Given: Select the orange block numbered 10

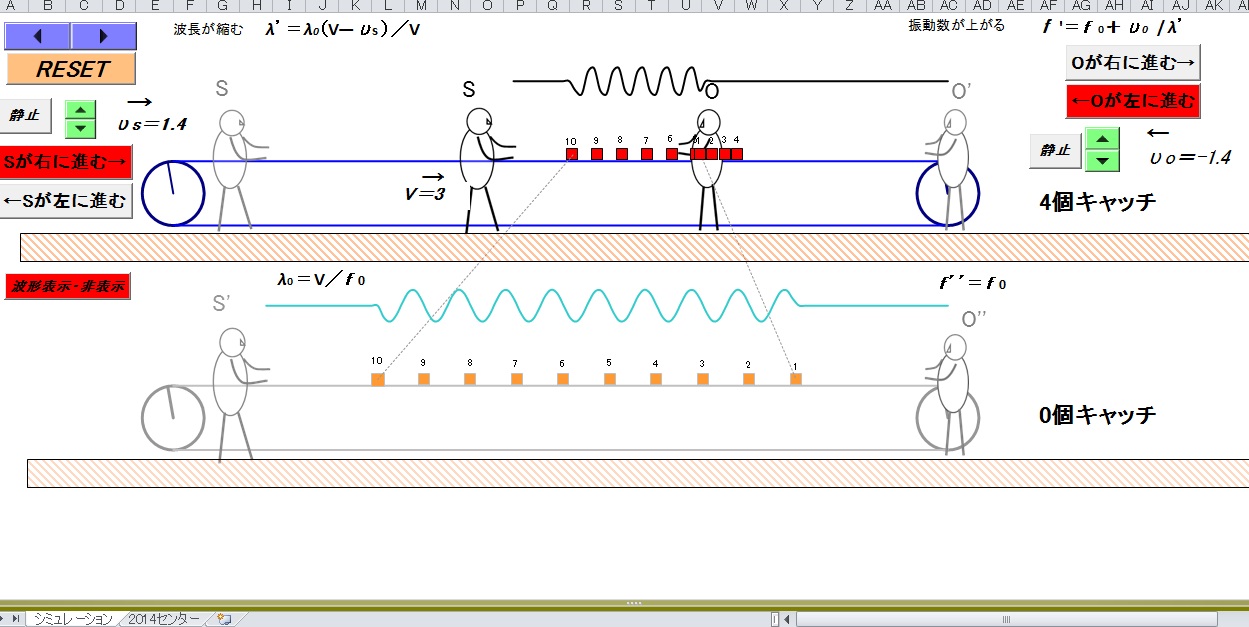Looking at the screenshot, I should pyautogui.click(x=377, y=379).
